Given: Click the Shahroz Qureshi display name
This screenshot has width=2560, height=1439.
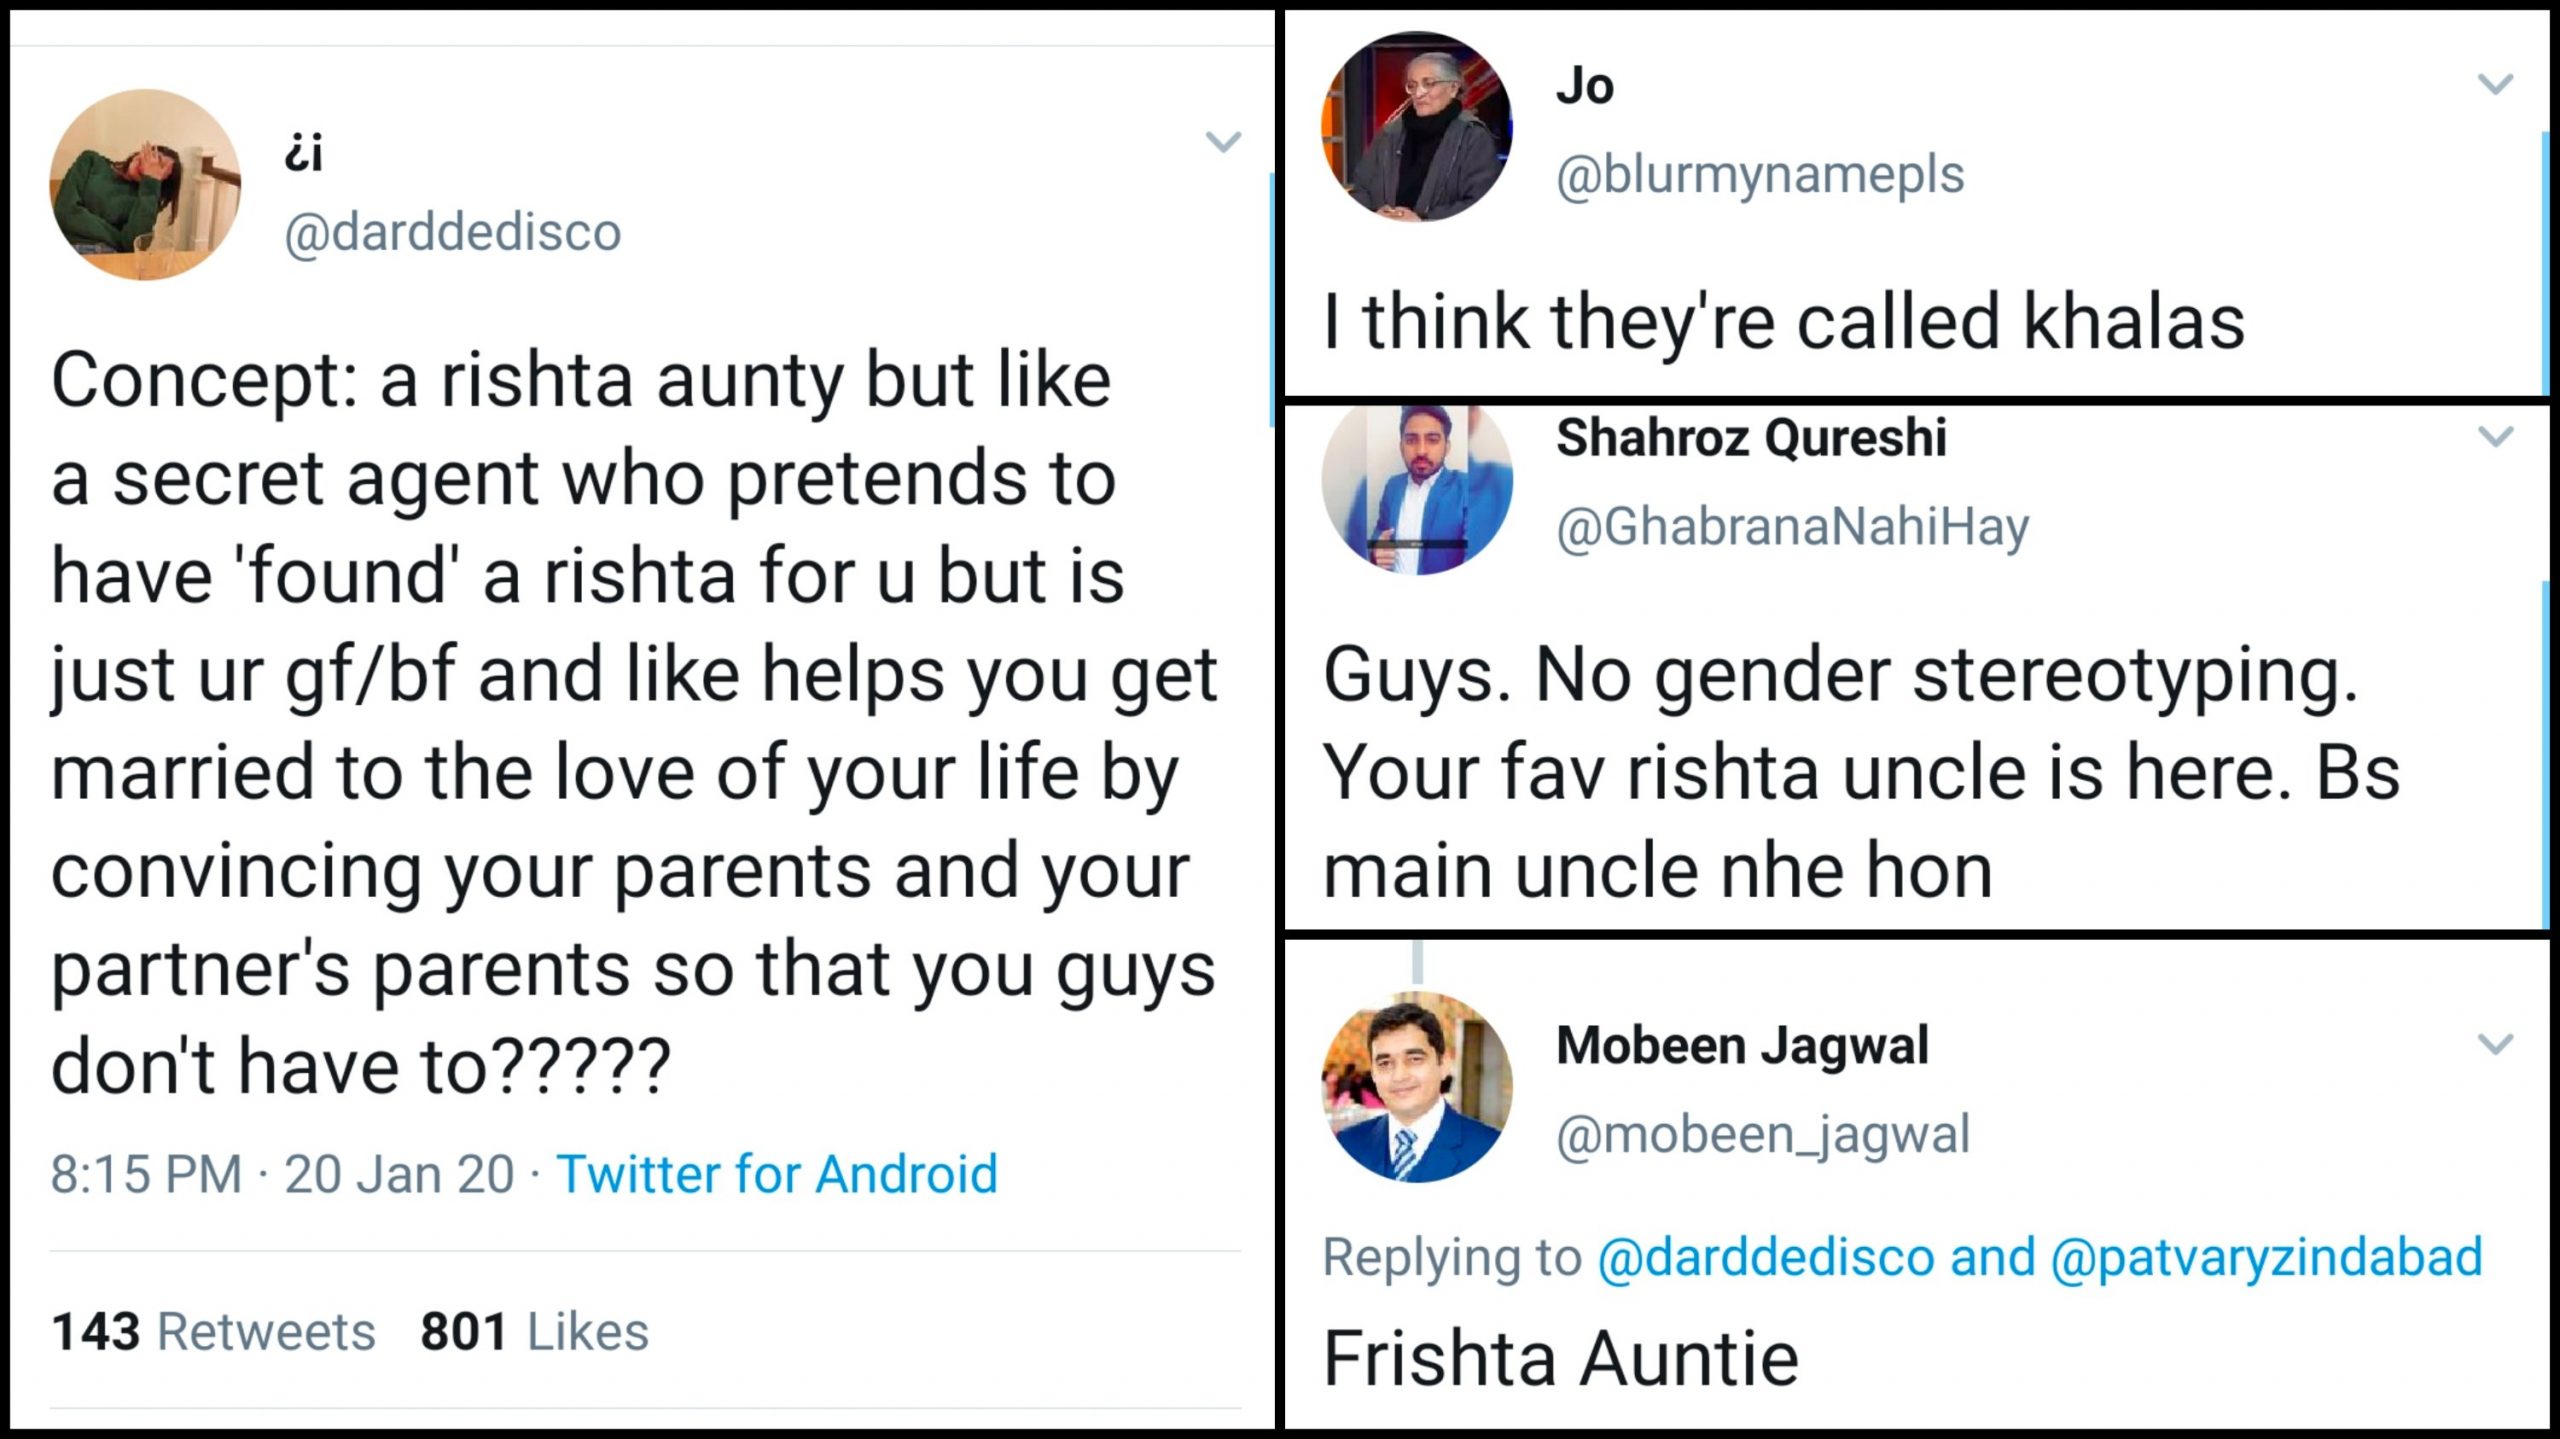Looking at the screenshot, I should tap(1751, 437).
